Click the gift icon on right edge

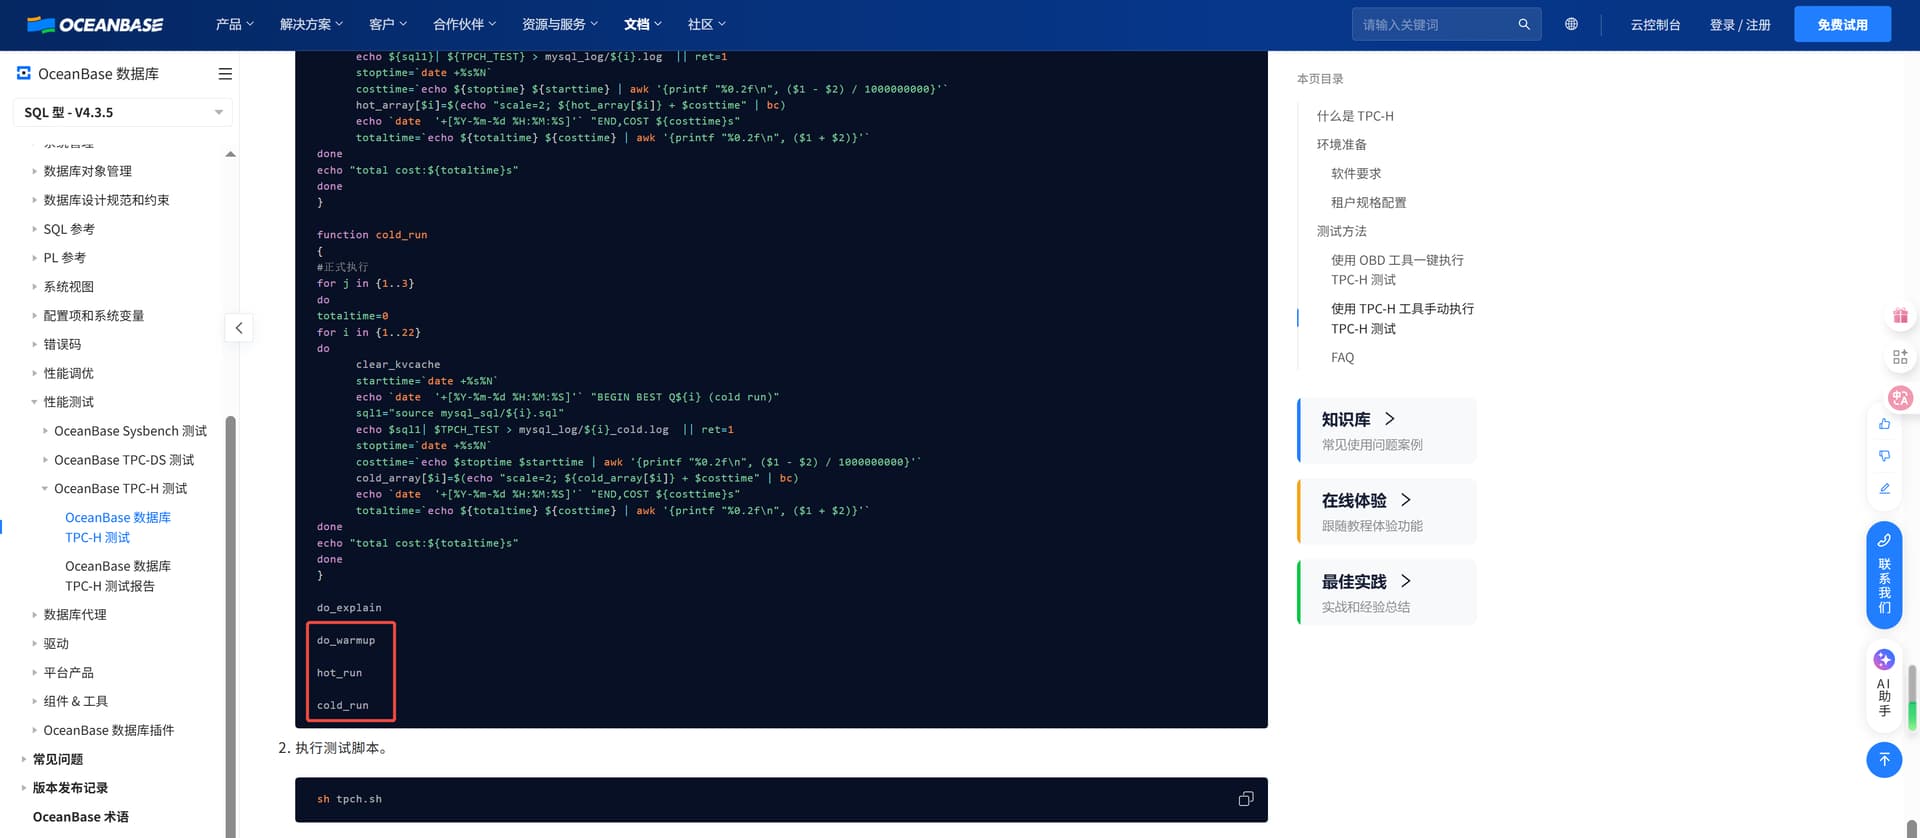1900,316
